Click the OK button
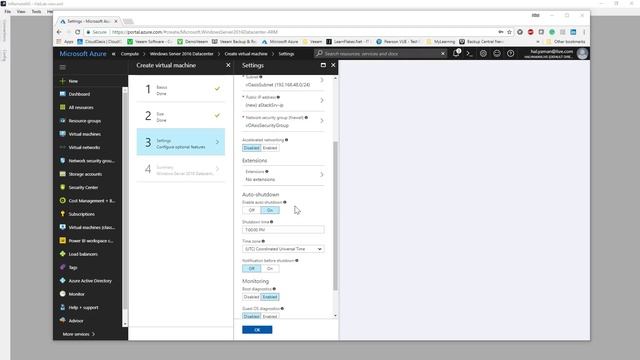This screenshot has width=640, height=360. [257, 330]
